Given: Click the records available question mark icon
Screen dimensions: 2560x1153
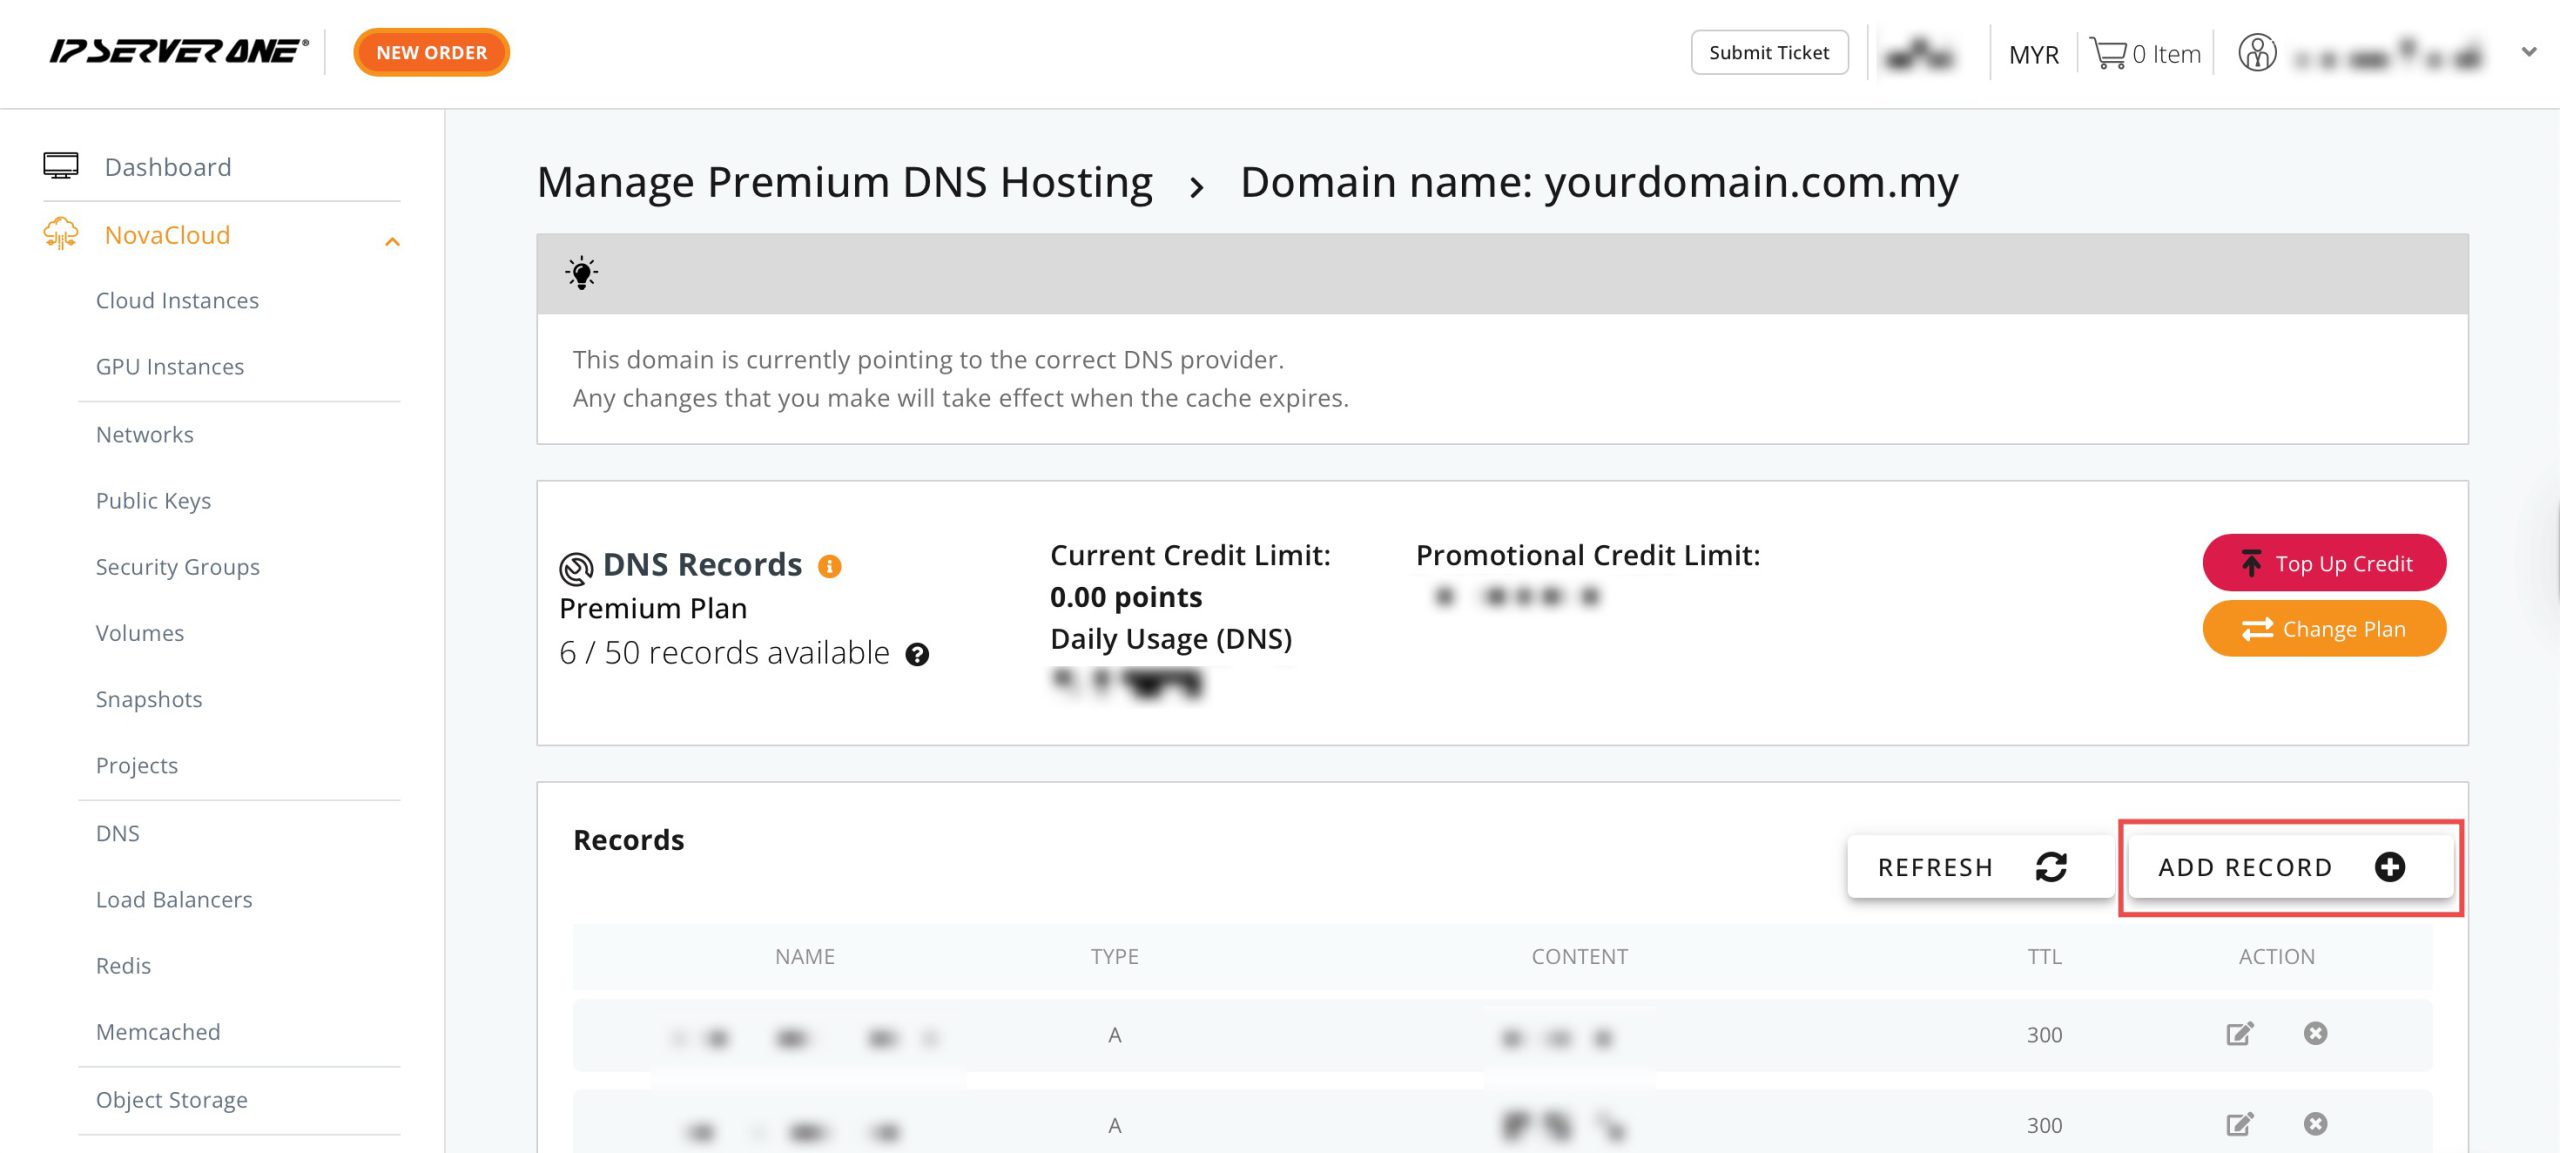Looking at the screenshot, I should click(x=917, y=654).
